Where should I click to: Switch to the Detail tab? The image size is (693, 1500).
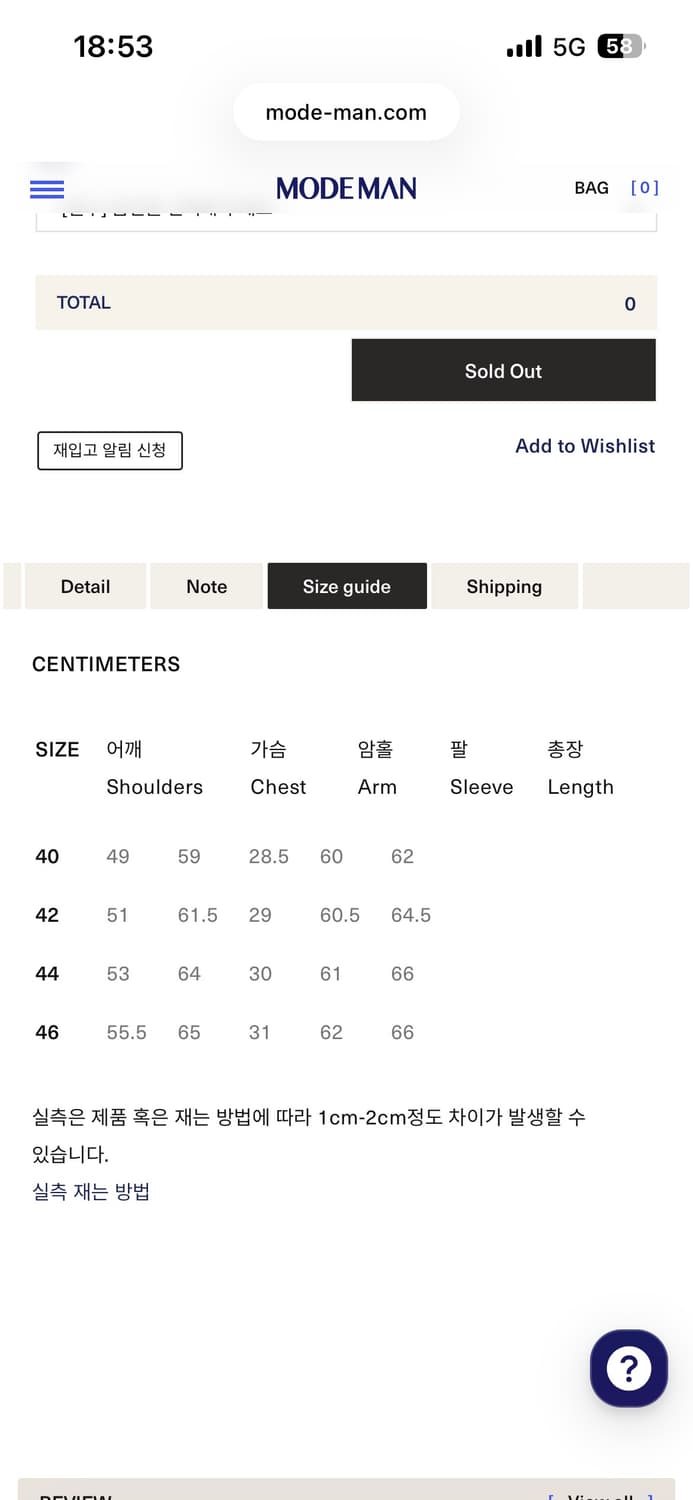click(85, 586)
